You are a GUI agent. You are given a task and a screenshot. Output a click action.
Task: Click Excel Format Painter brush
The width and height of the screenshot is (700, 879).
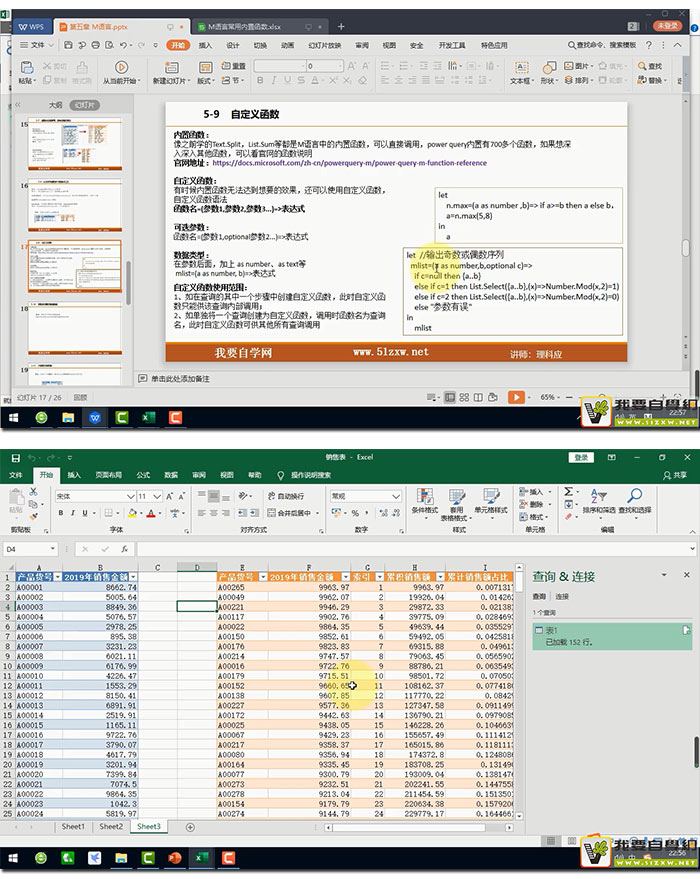coord(34,515)
